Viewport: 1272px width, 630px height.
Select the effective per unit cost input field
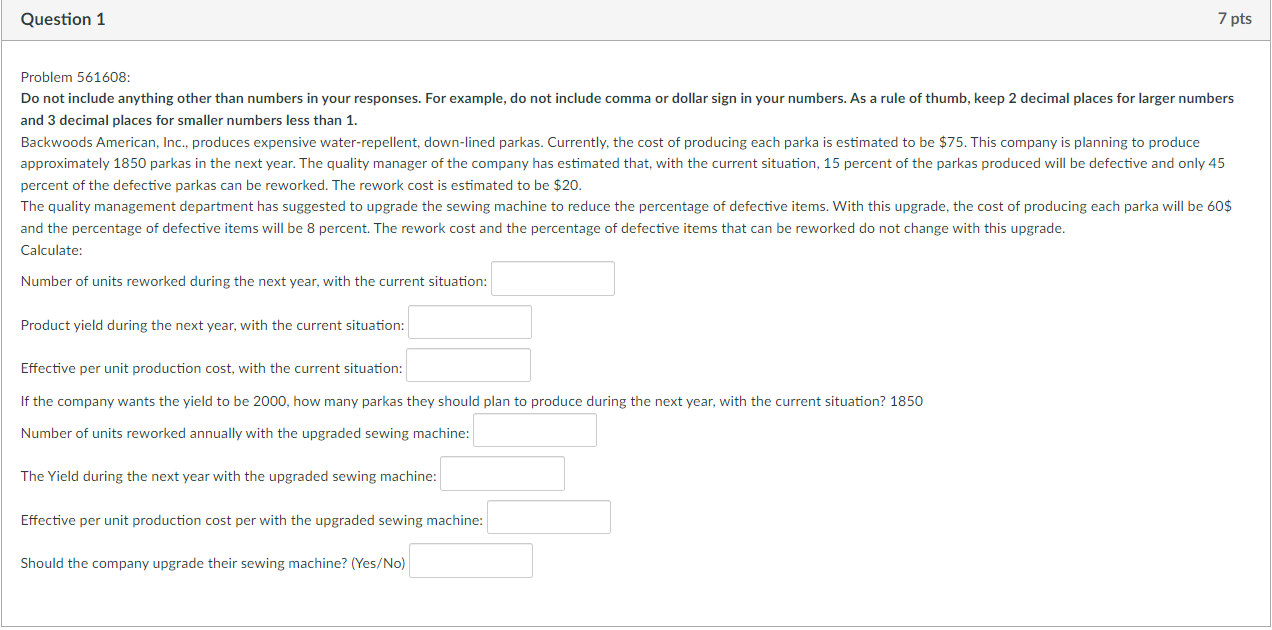coord(467,364)
